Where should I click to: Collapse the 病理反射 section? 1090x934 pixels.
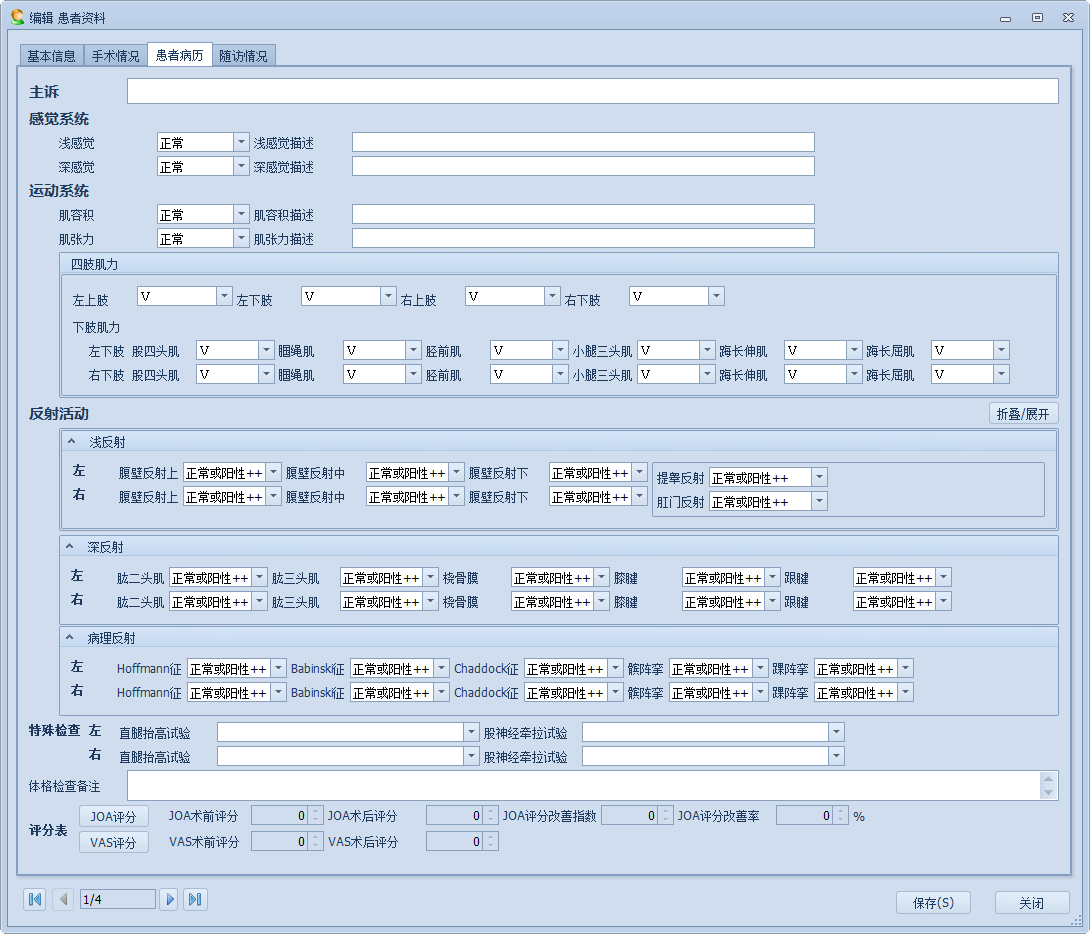70,637
